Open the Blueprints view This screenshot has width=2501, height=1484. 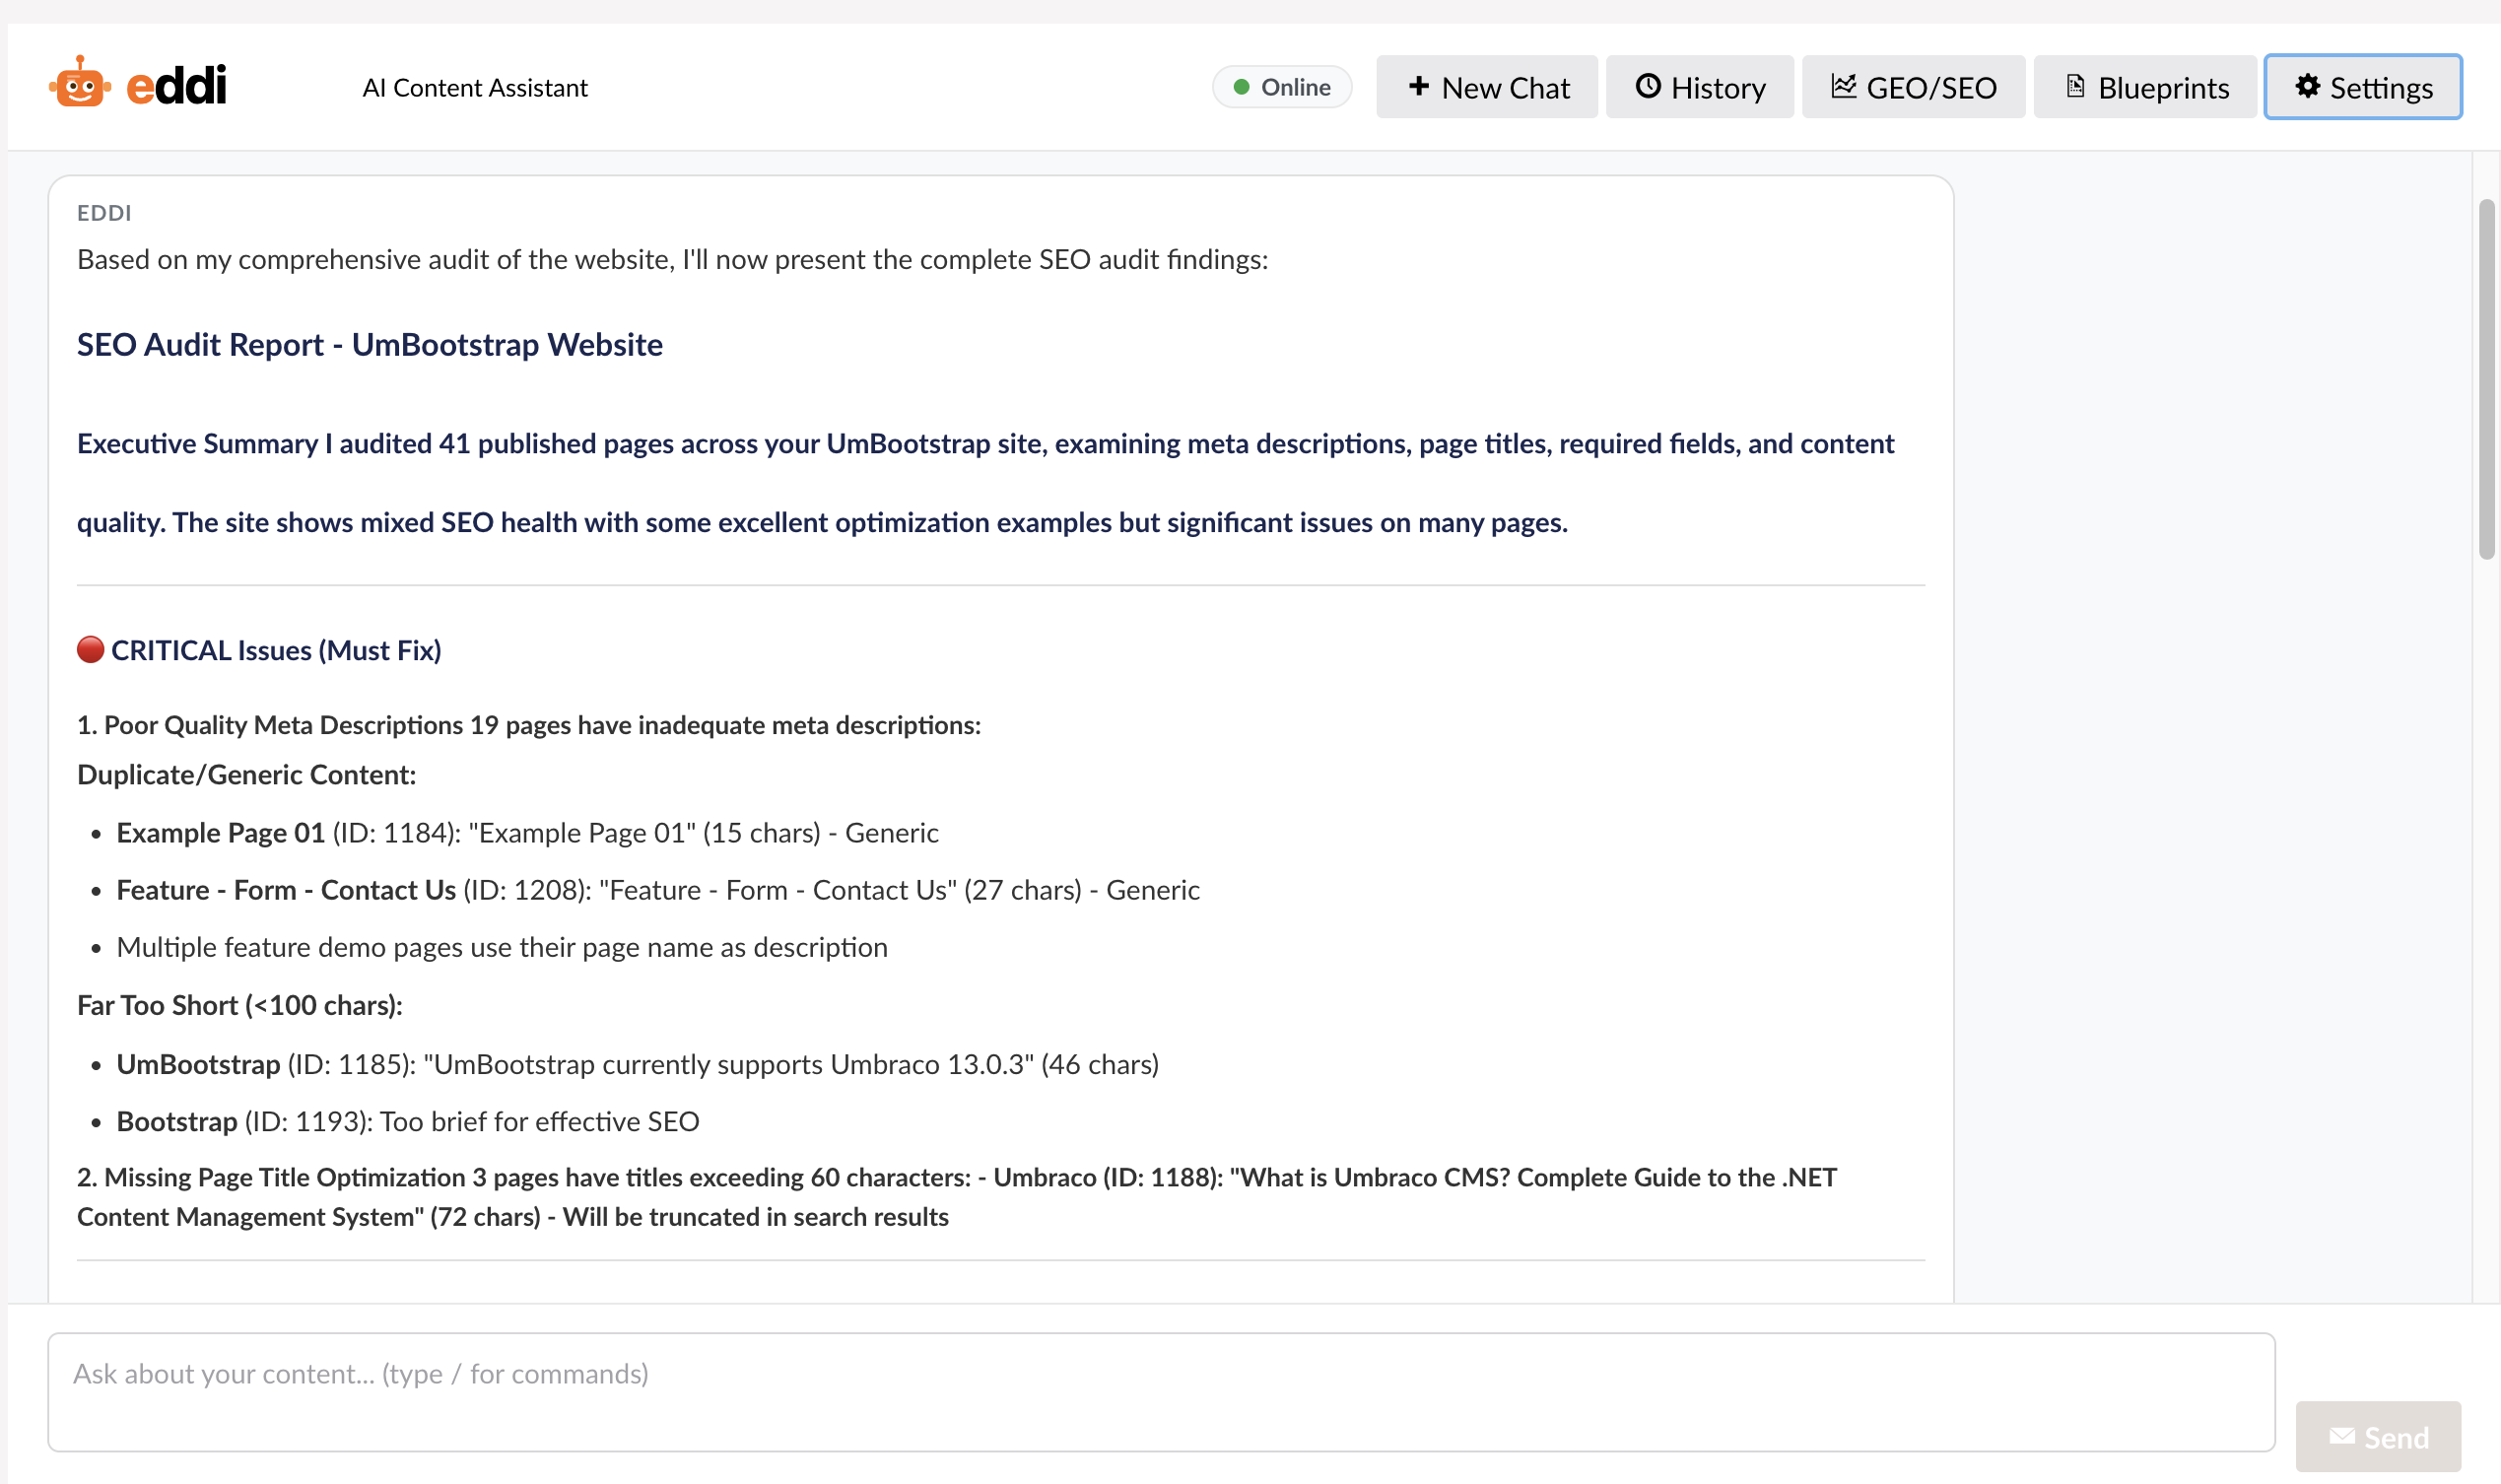tap(2144, 87)
